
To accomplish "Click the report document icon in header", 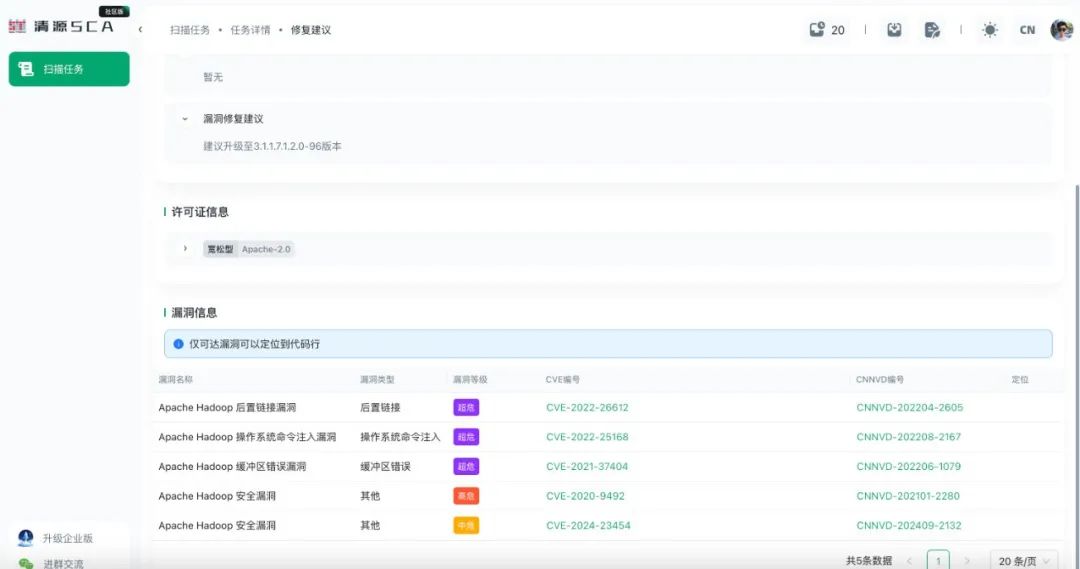I will [932, 30].
